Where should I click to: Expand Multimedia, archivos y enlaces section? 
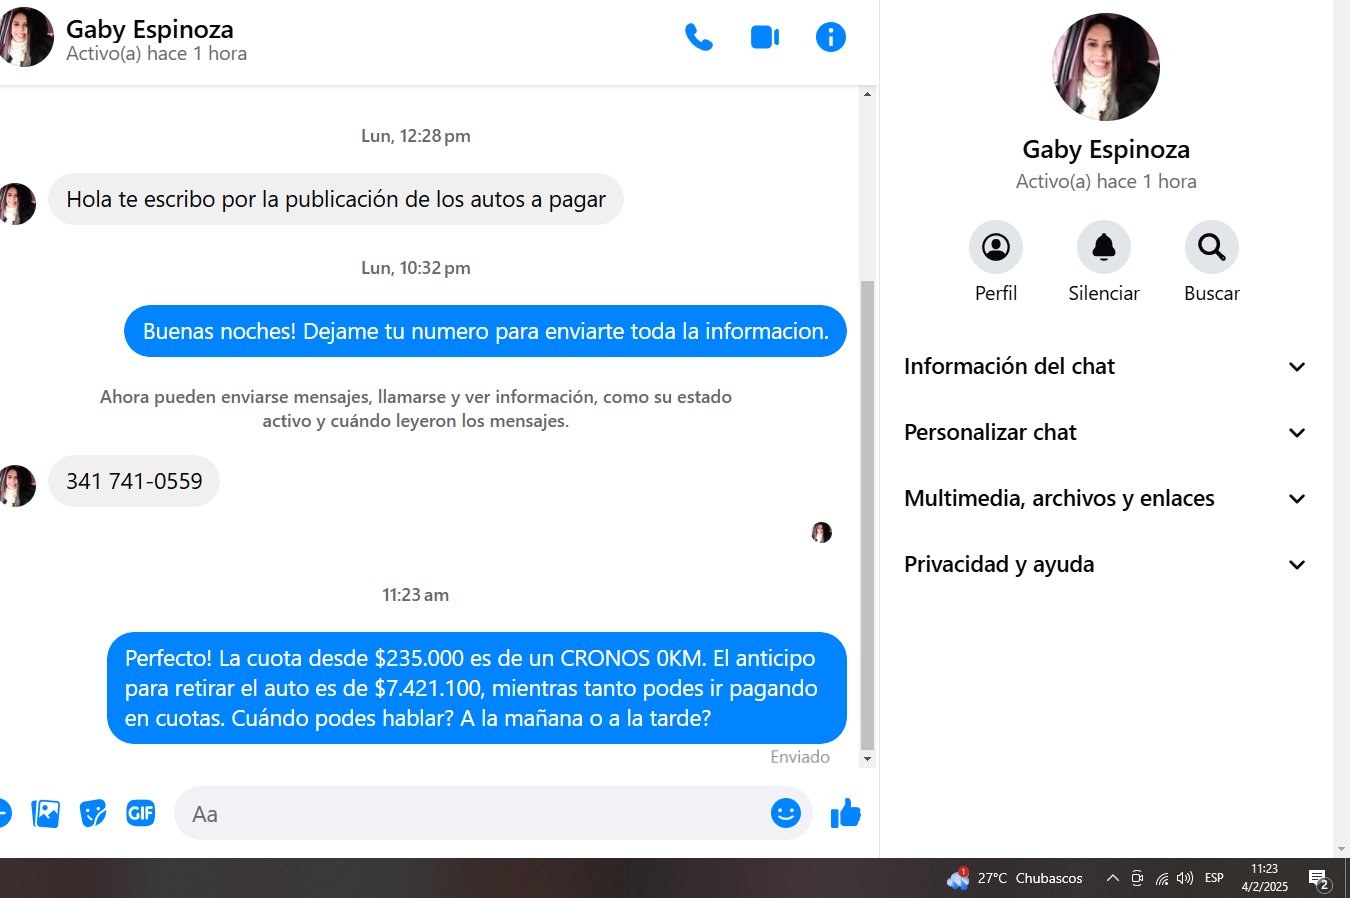point(1104,499)
